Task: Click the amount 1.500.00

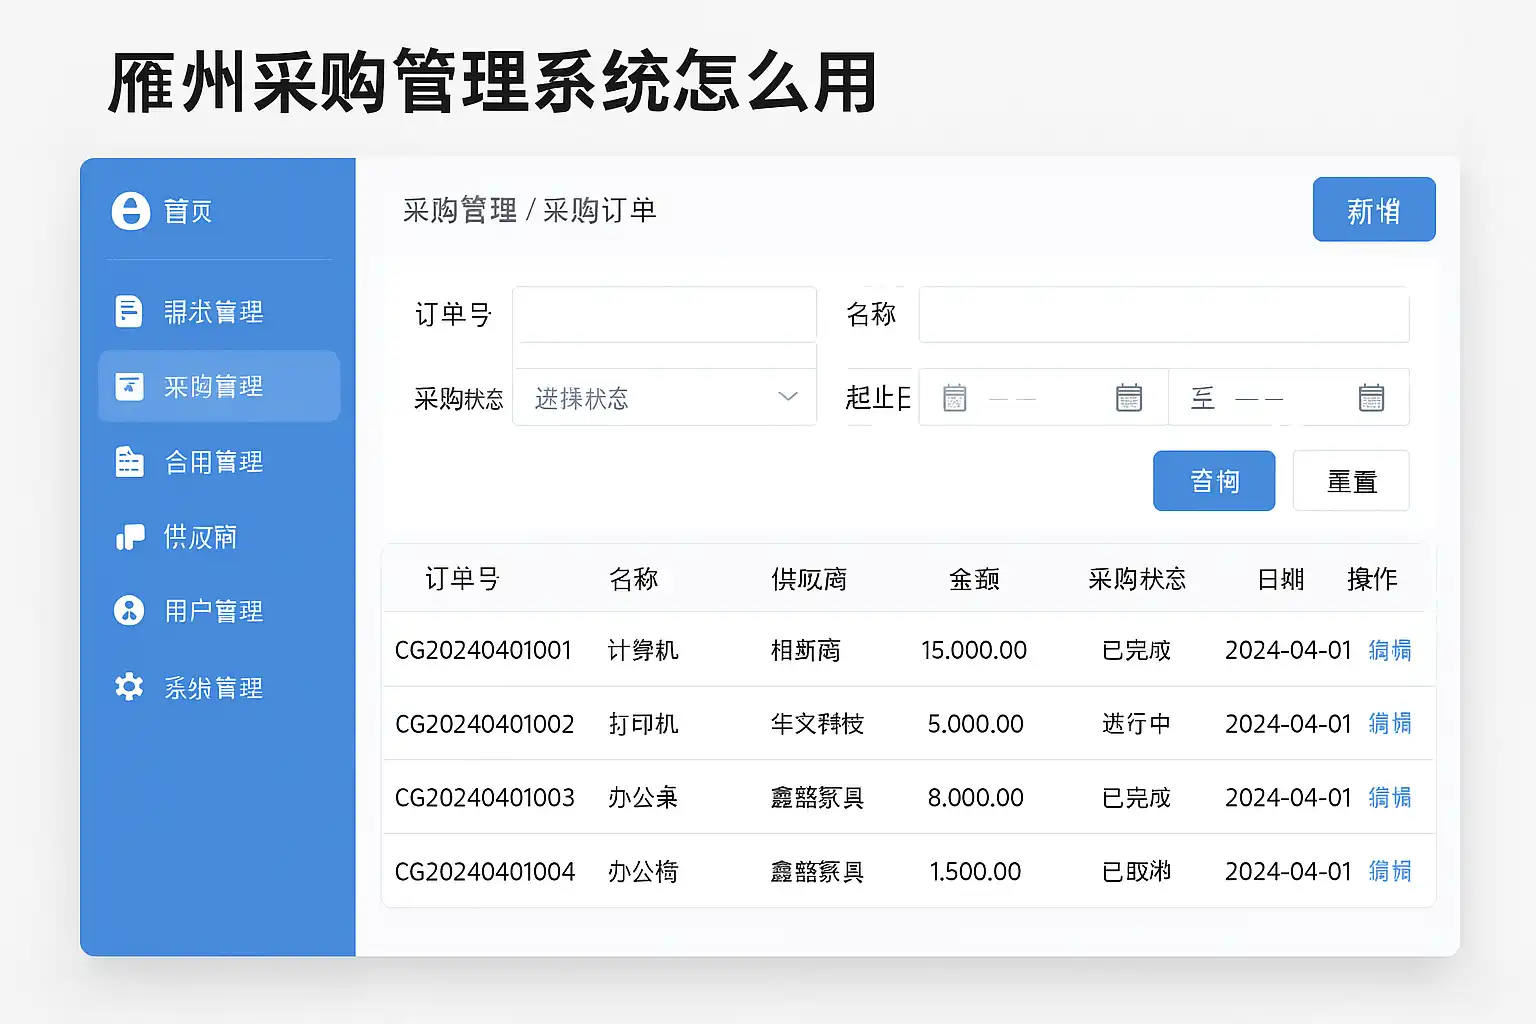Action: click(976, 871)
